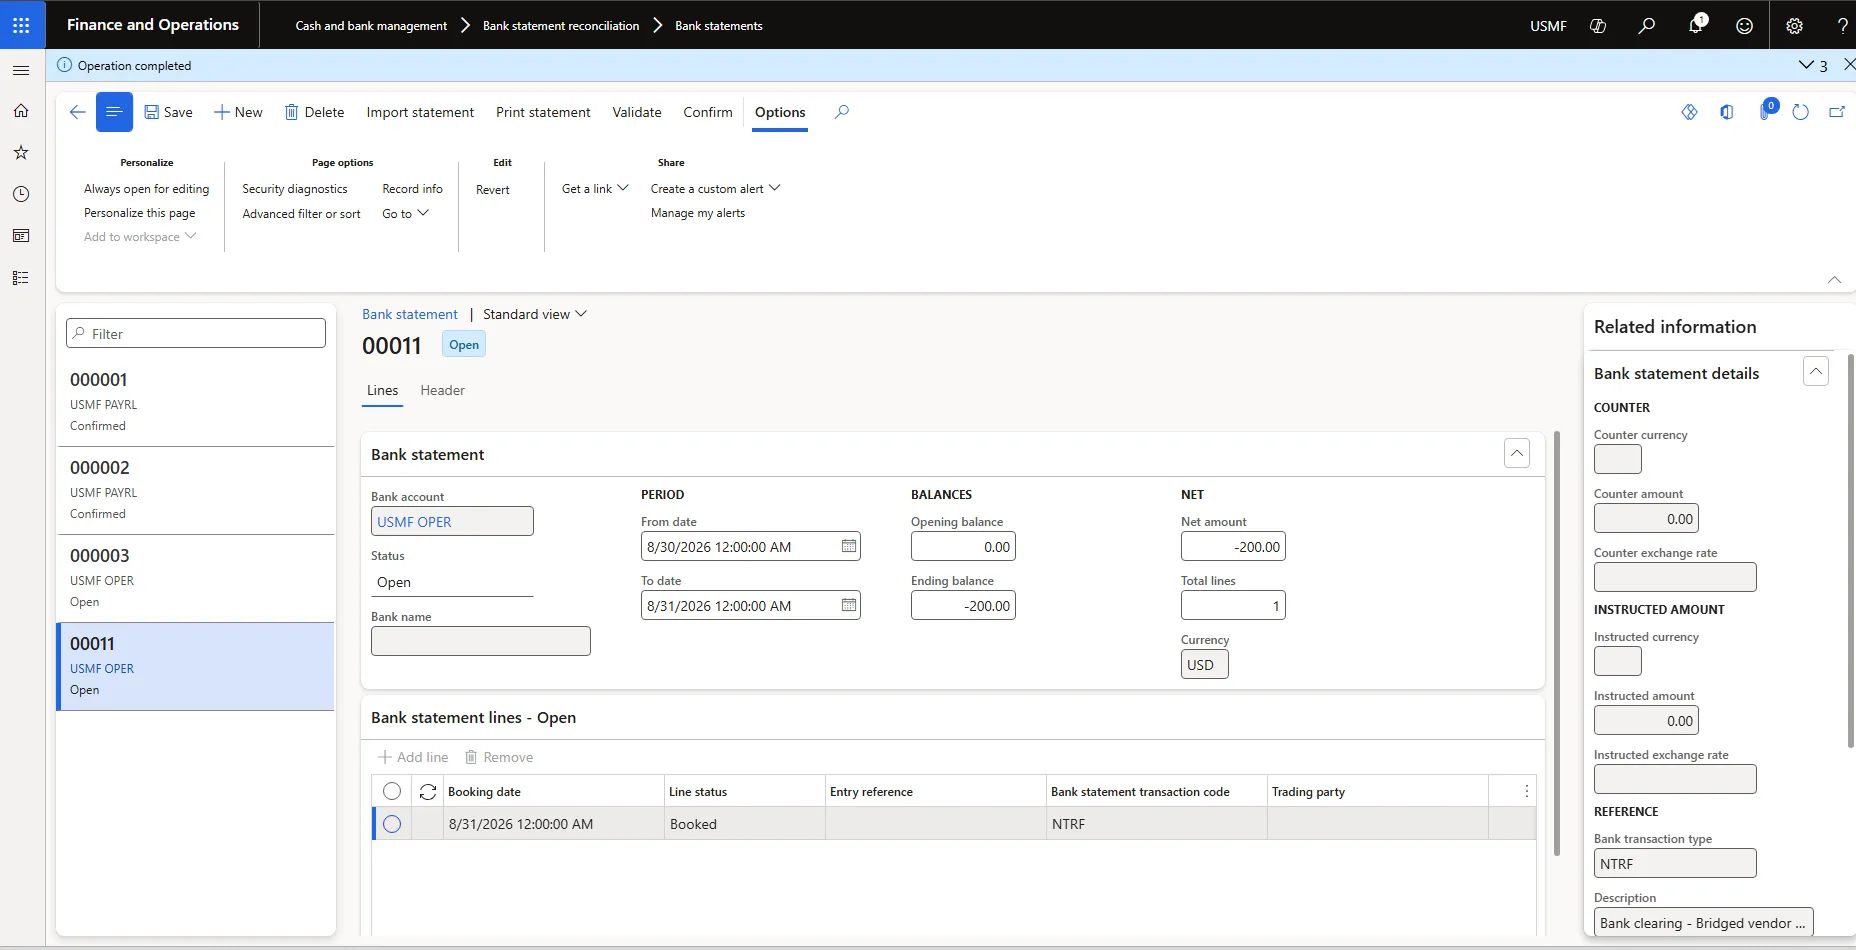Click the Confirm button

(x=708, y=112)
